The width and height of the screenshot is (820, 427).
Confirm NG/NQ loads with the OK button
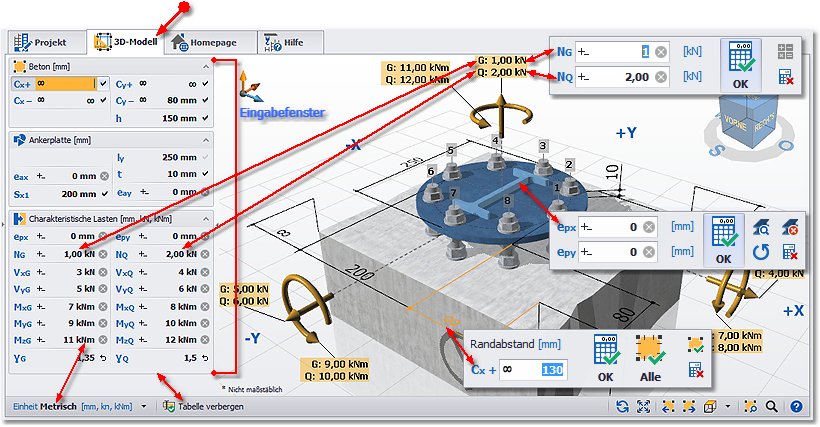tap(741, 65)
